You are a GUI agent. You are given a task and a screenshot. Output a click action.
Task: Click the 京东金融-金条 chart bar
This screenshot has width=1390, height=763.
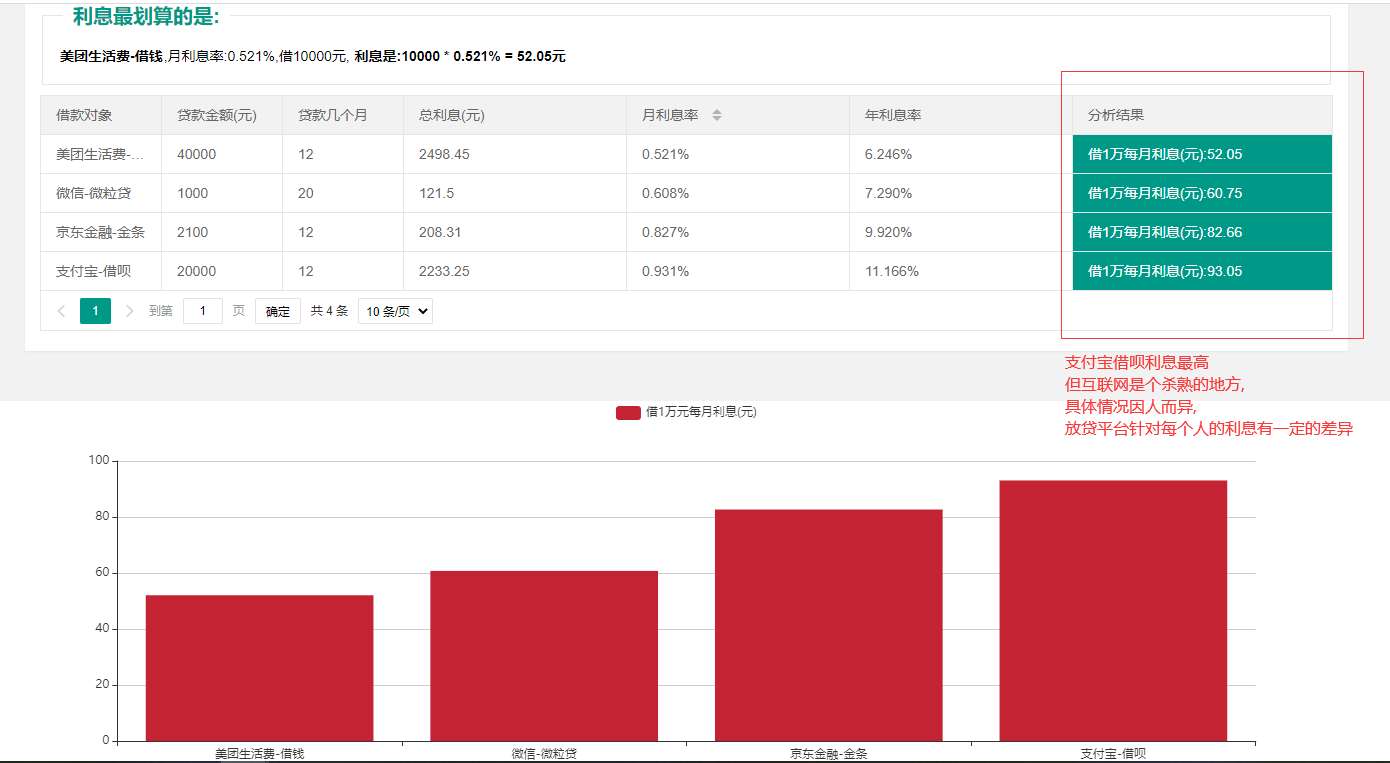(829, 625)
